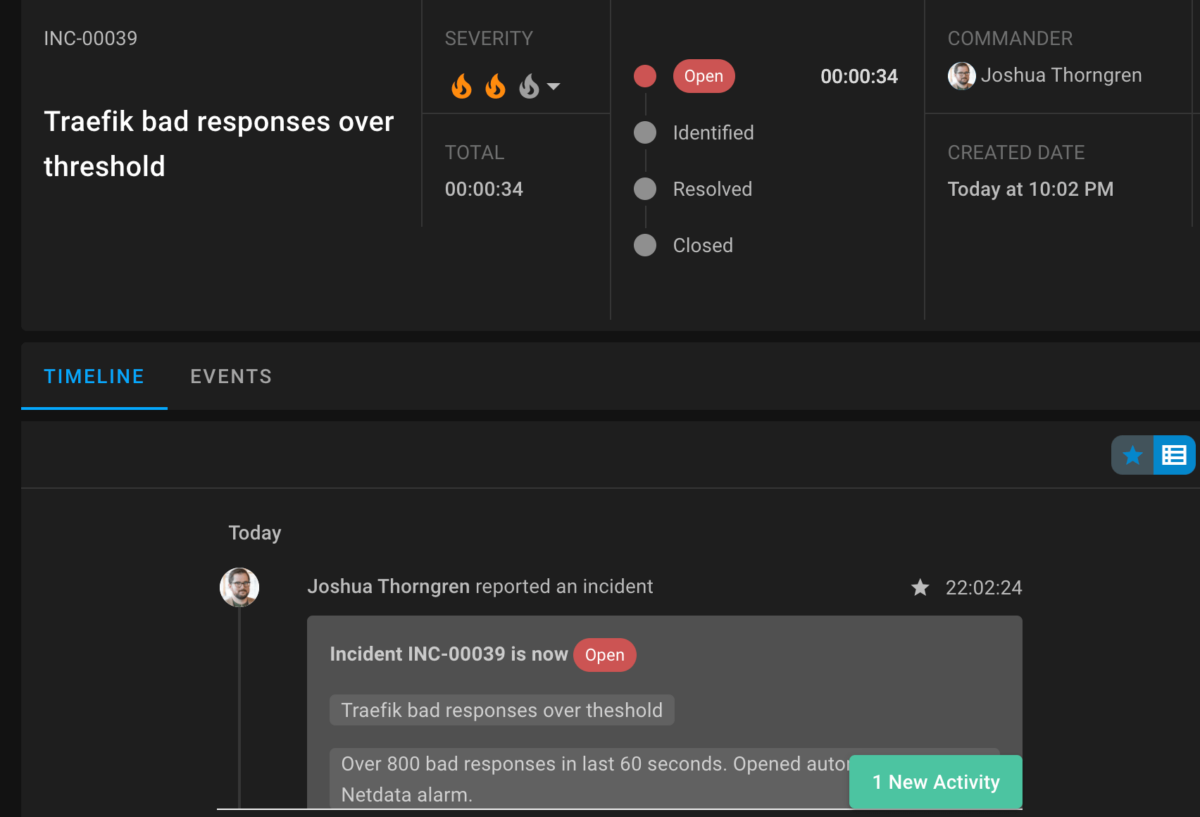Viewport: 1200px width, 817px height.
Task: Expand the severity dropdown arrow
Action: pos(553,87)
